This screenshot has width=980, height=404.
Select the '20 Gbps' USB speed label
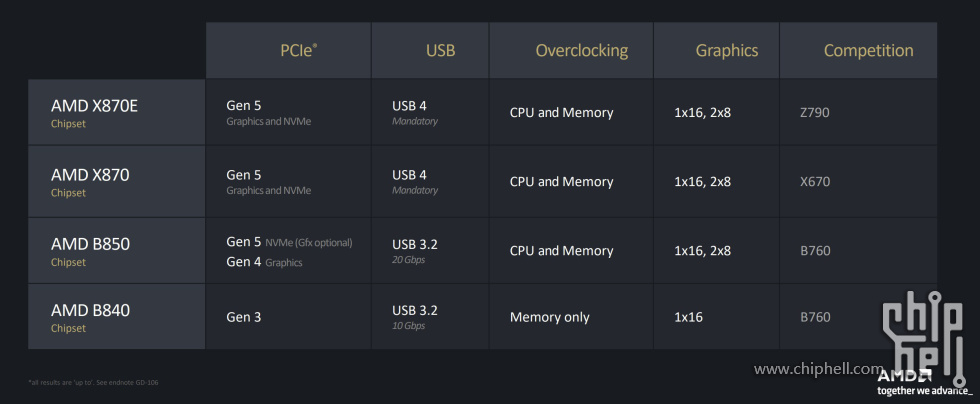tap(408, 260)
